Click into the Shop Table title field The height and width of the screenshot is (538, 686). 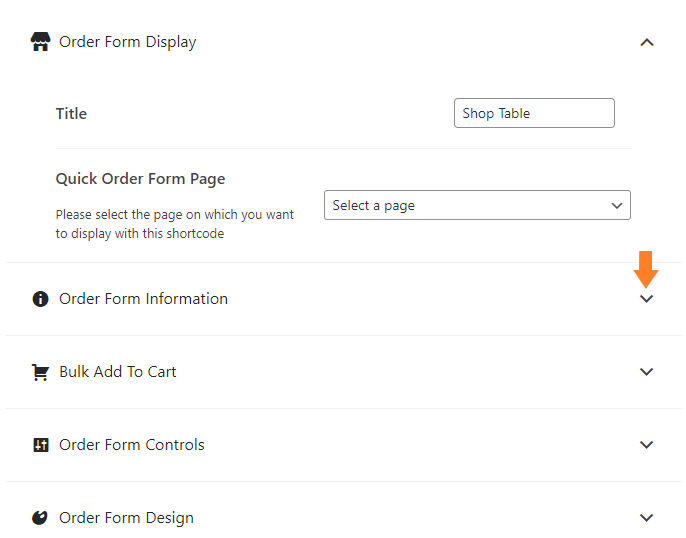point(534,113)
